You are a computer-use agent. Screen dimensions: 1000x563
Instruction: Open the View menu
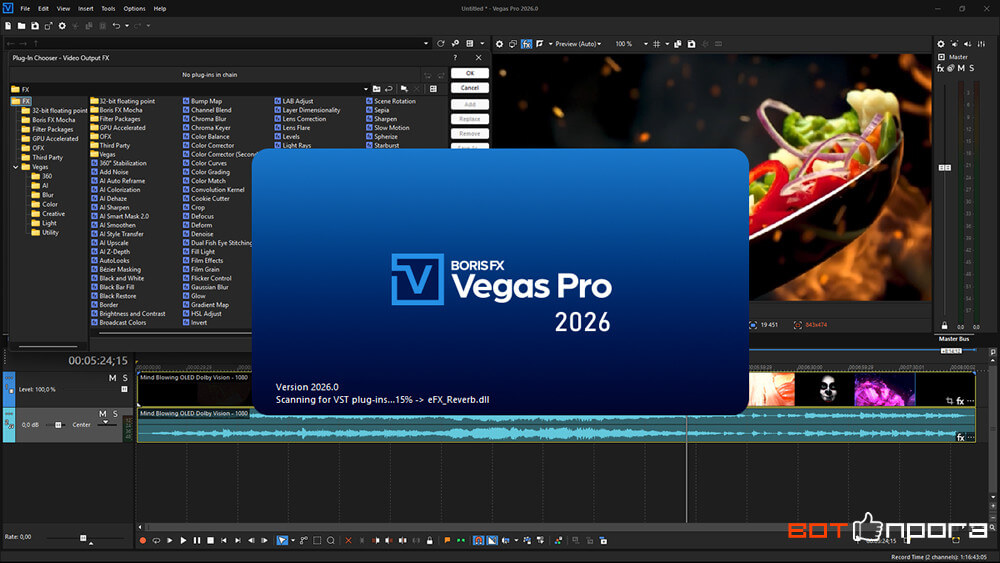click(64, 9)
